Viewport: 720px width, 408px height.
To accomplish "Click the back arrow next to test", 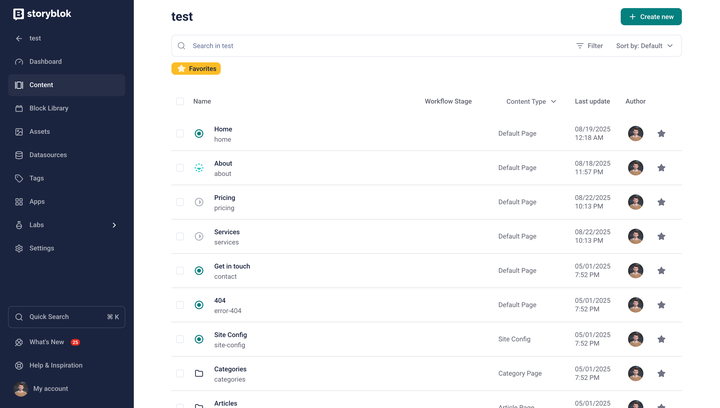I will [x=19, y=38].
